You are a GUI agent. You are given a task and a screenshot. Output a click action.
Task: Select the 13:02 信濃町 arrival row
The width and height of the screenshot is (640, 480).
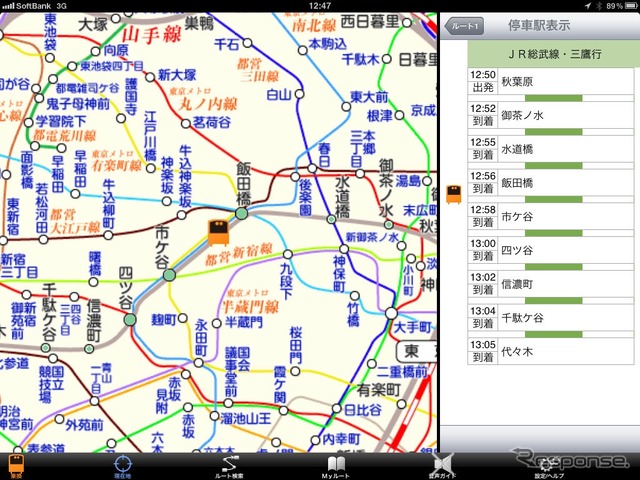point(551,284)
